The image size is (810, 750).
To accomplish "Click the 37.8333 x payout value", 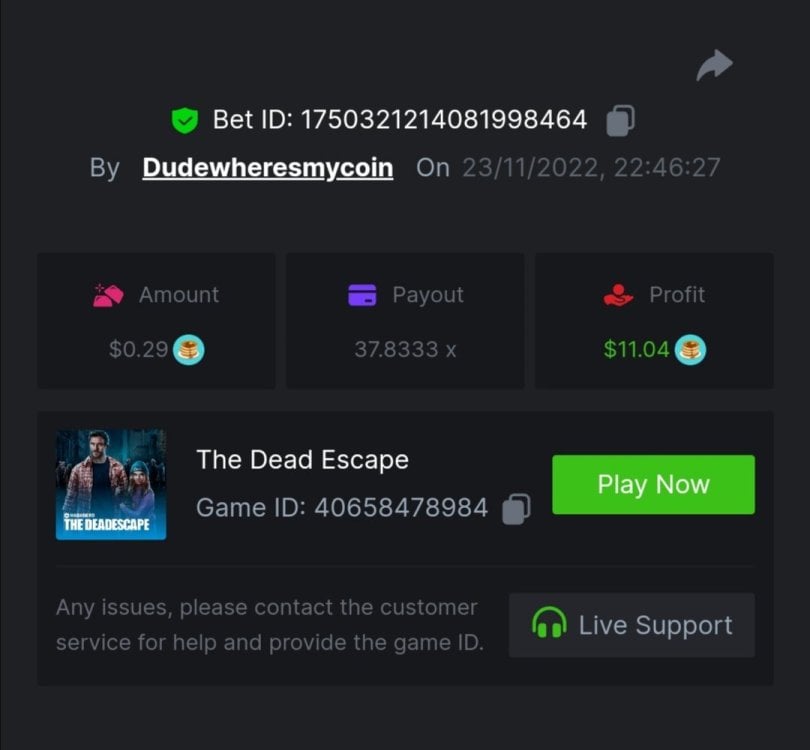I will point(405,350).
